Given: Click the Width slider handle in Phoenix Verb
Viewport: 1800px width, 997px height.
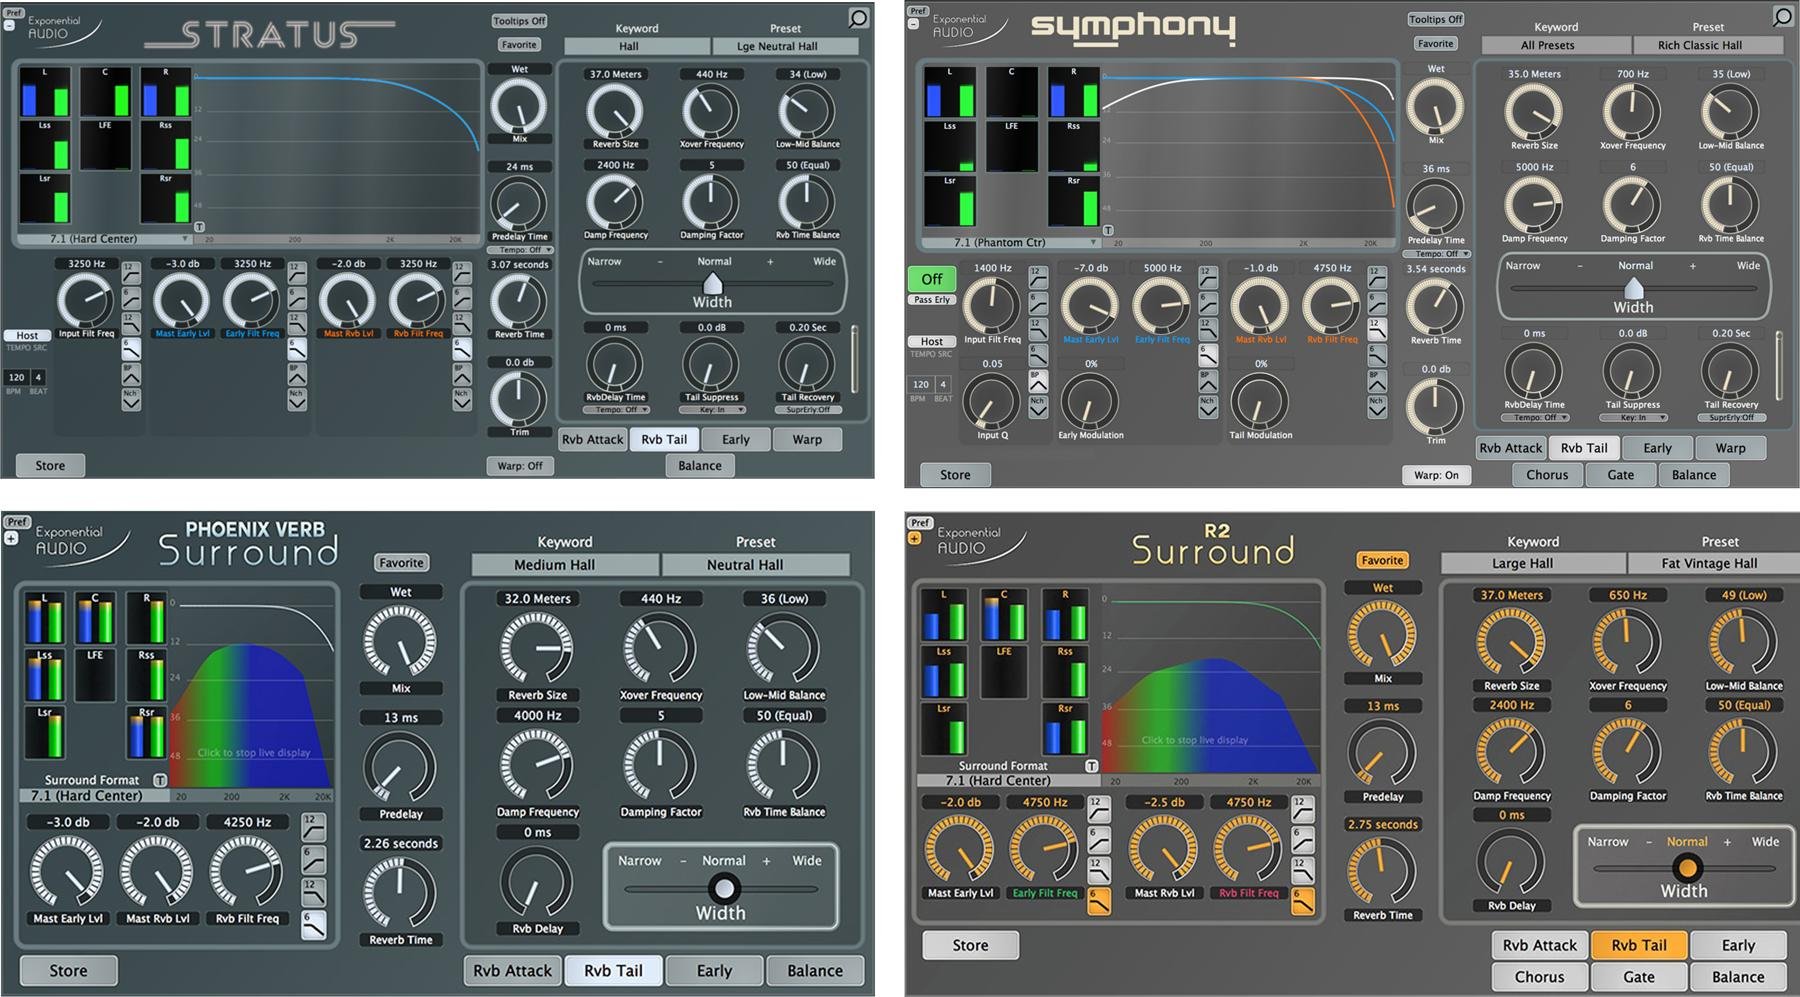Looking at the screenshot, I should [723, 888].
